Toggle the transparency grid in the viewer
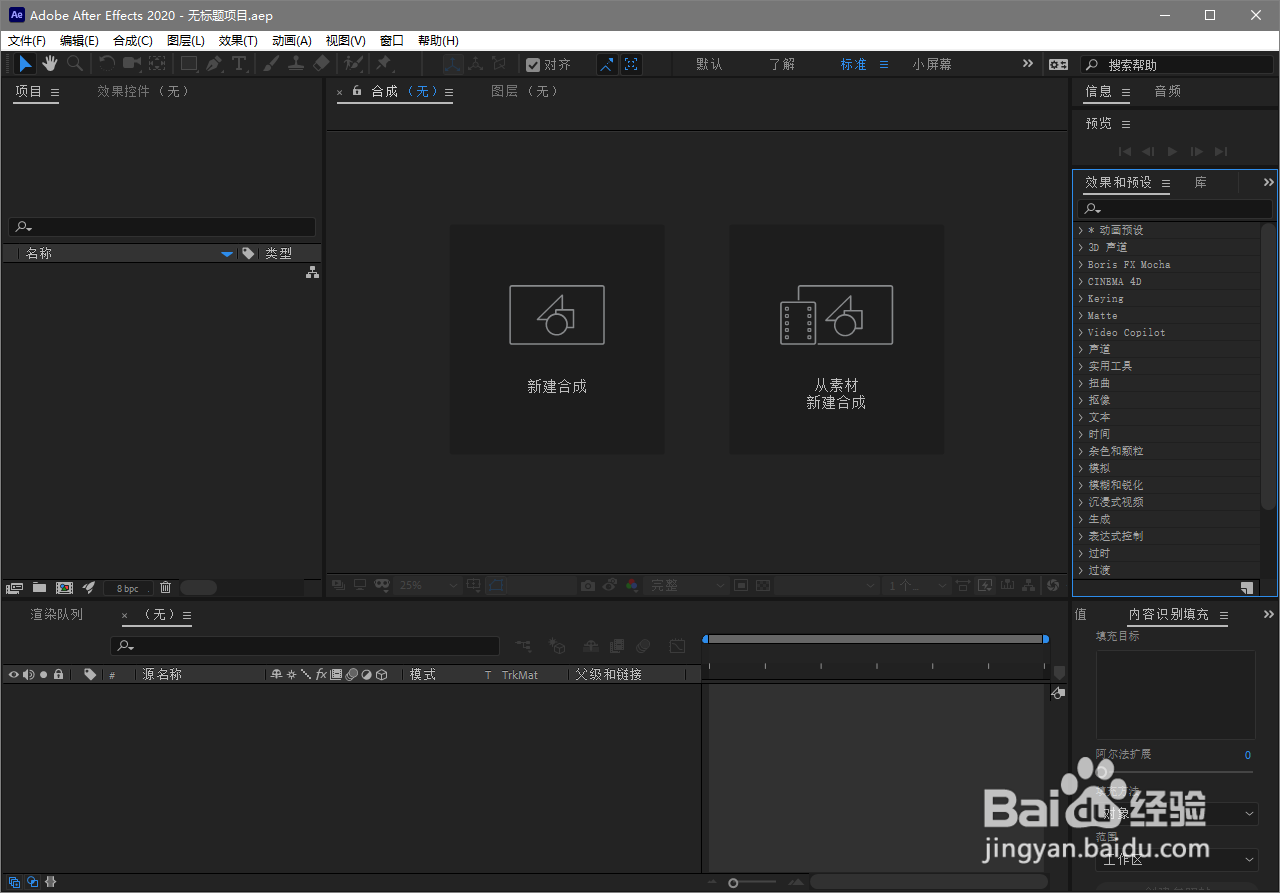The width and height of the screenshot is (1280, 893). coord(763,585)
